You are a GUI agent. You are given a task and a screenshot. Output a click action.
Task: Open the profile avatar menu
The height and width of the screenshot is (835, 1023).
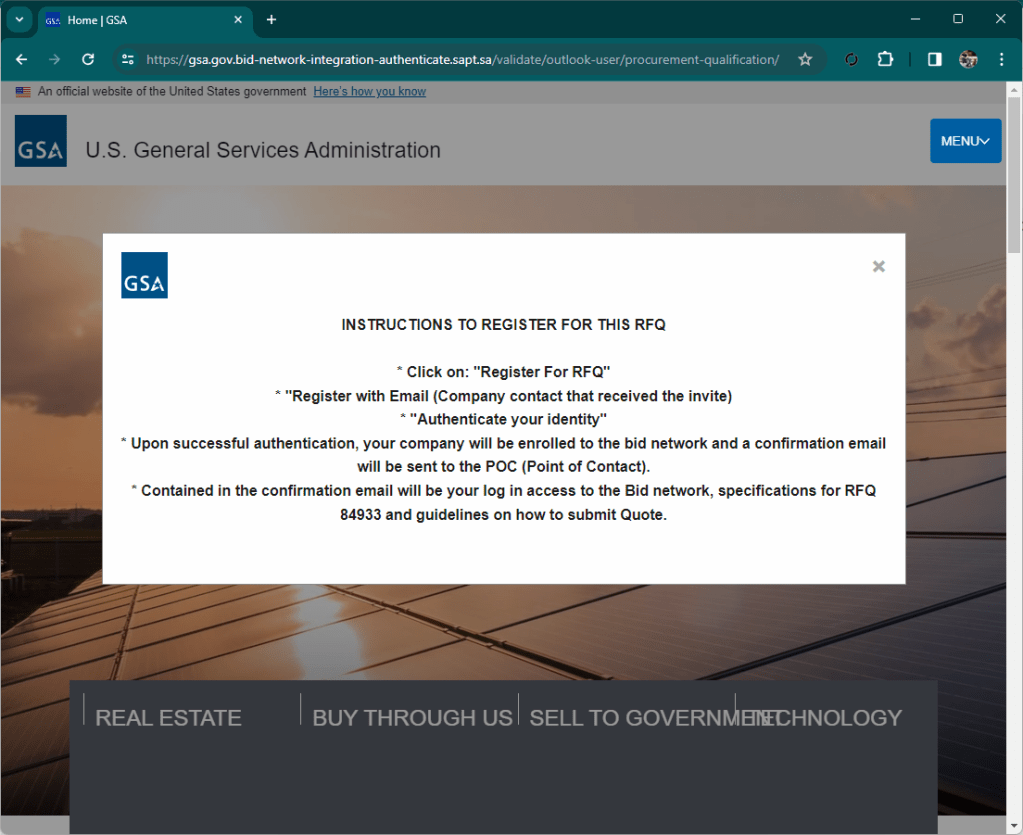(x=968, y=59)
